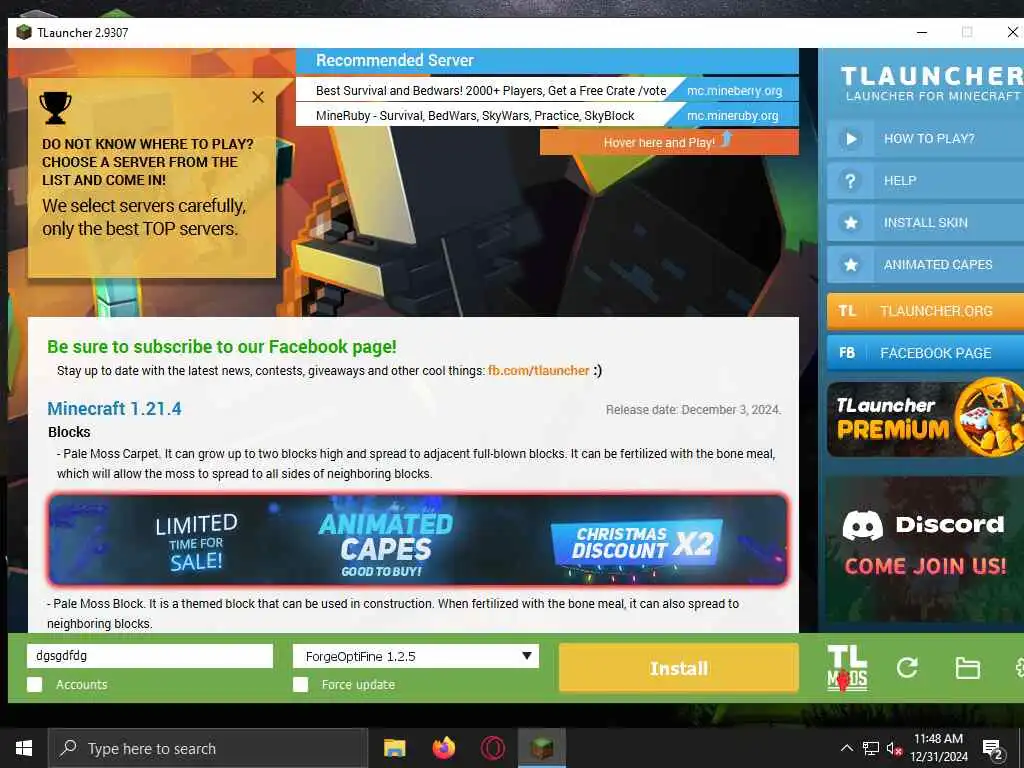
Task: Click the Facebook subscribe heading
Action: (221, 347)
